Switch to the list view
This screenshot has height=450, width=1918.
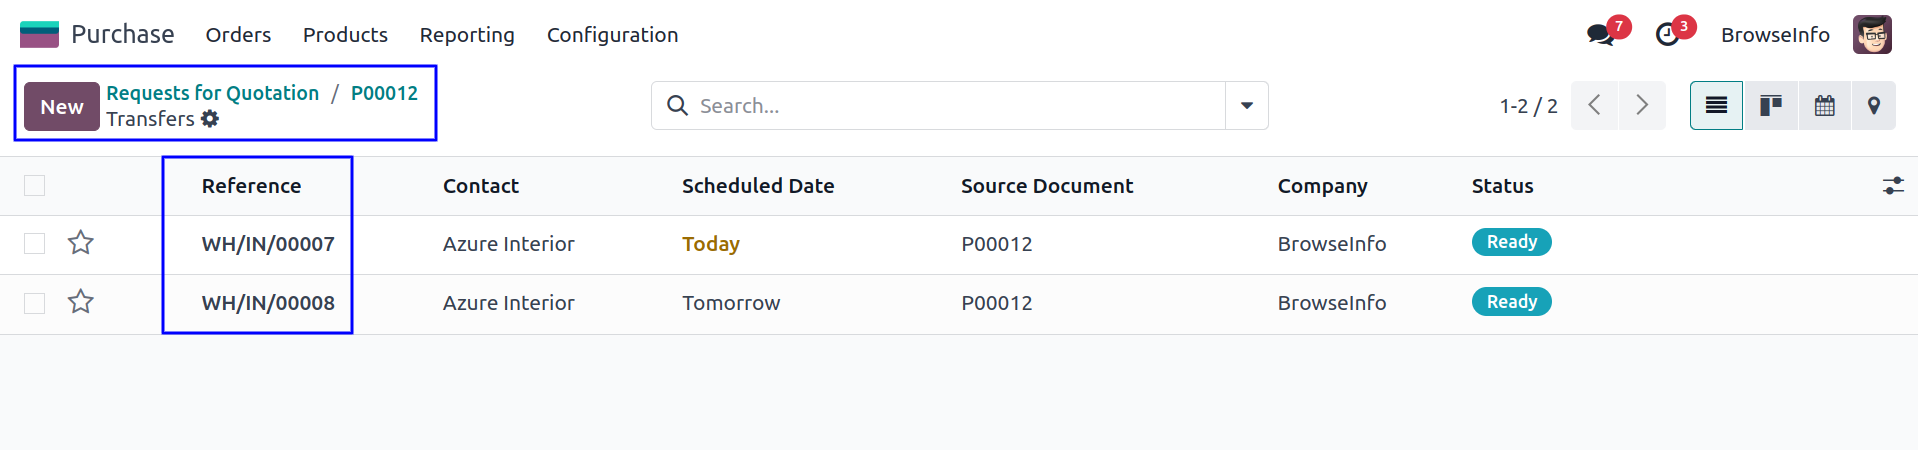point(1716,105)
